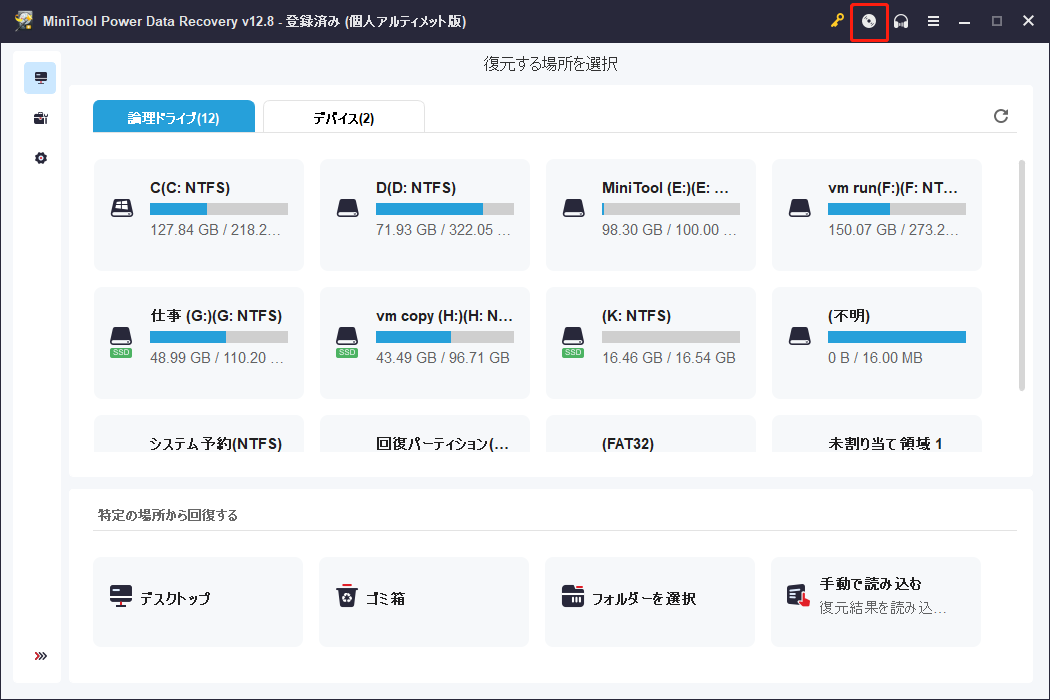This screenshot has height=700, width=1050.
Task: Click the yellow key registration icon
Action: pyautogui.click(x=837, y=21)
